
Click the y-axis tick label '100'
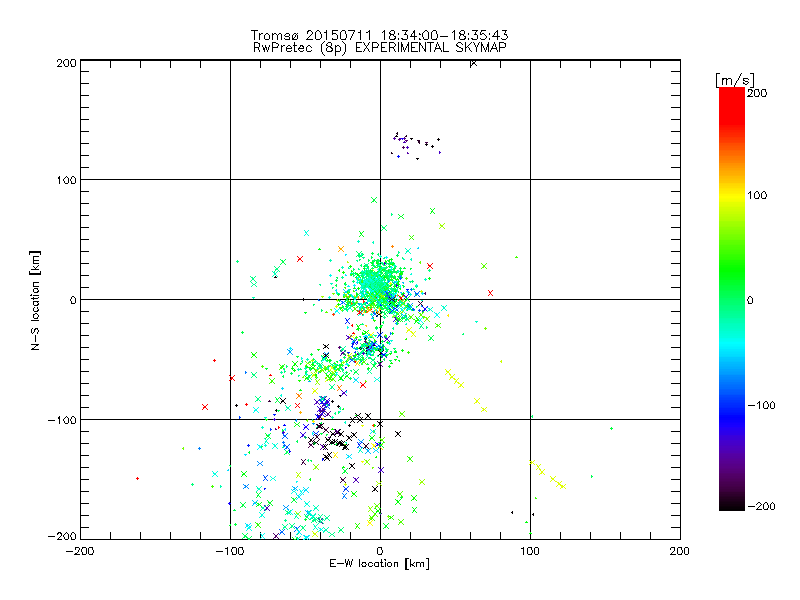click(66, 180)
